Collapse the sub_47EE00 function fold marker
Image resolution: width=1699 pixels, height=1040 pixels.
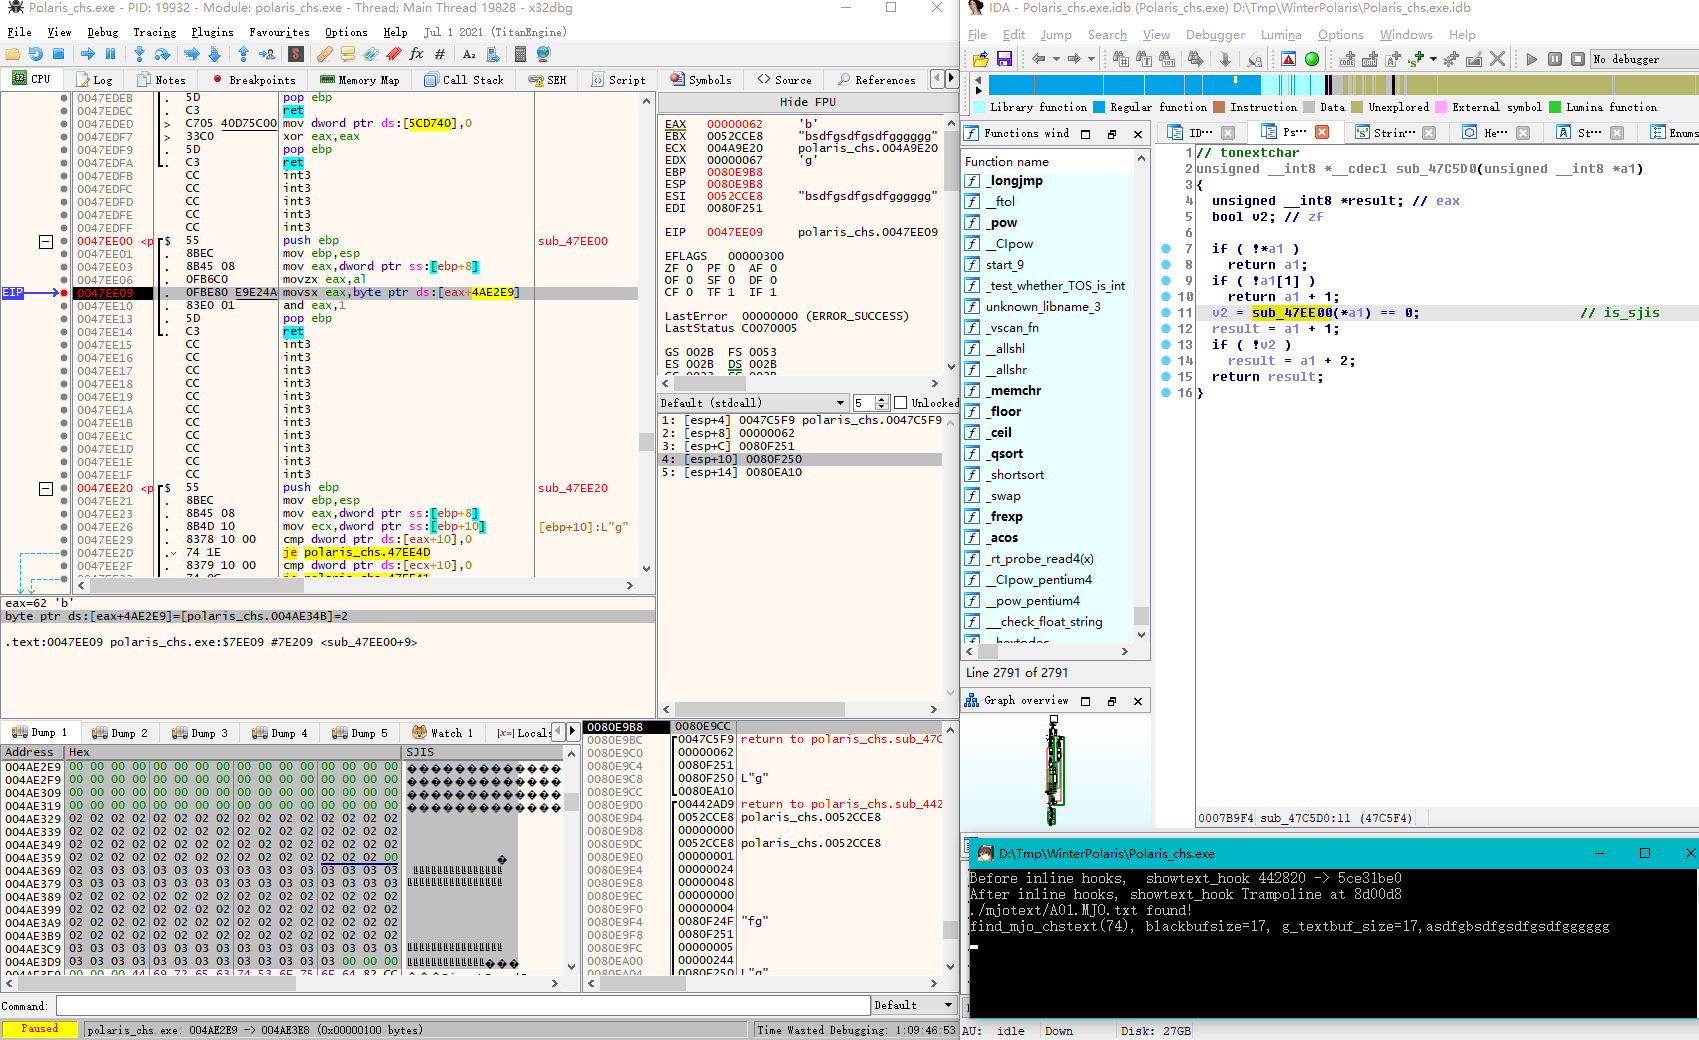pyautogui.click(x=45, y=241)
